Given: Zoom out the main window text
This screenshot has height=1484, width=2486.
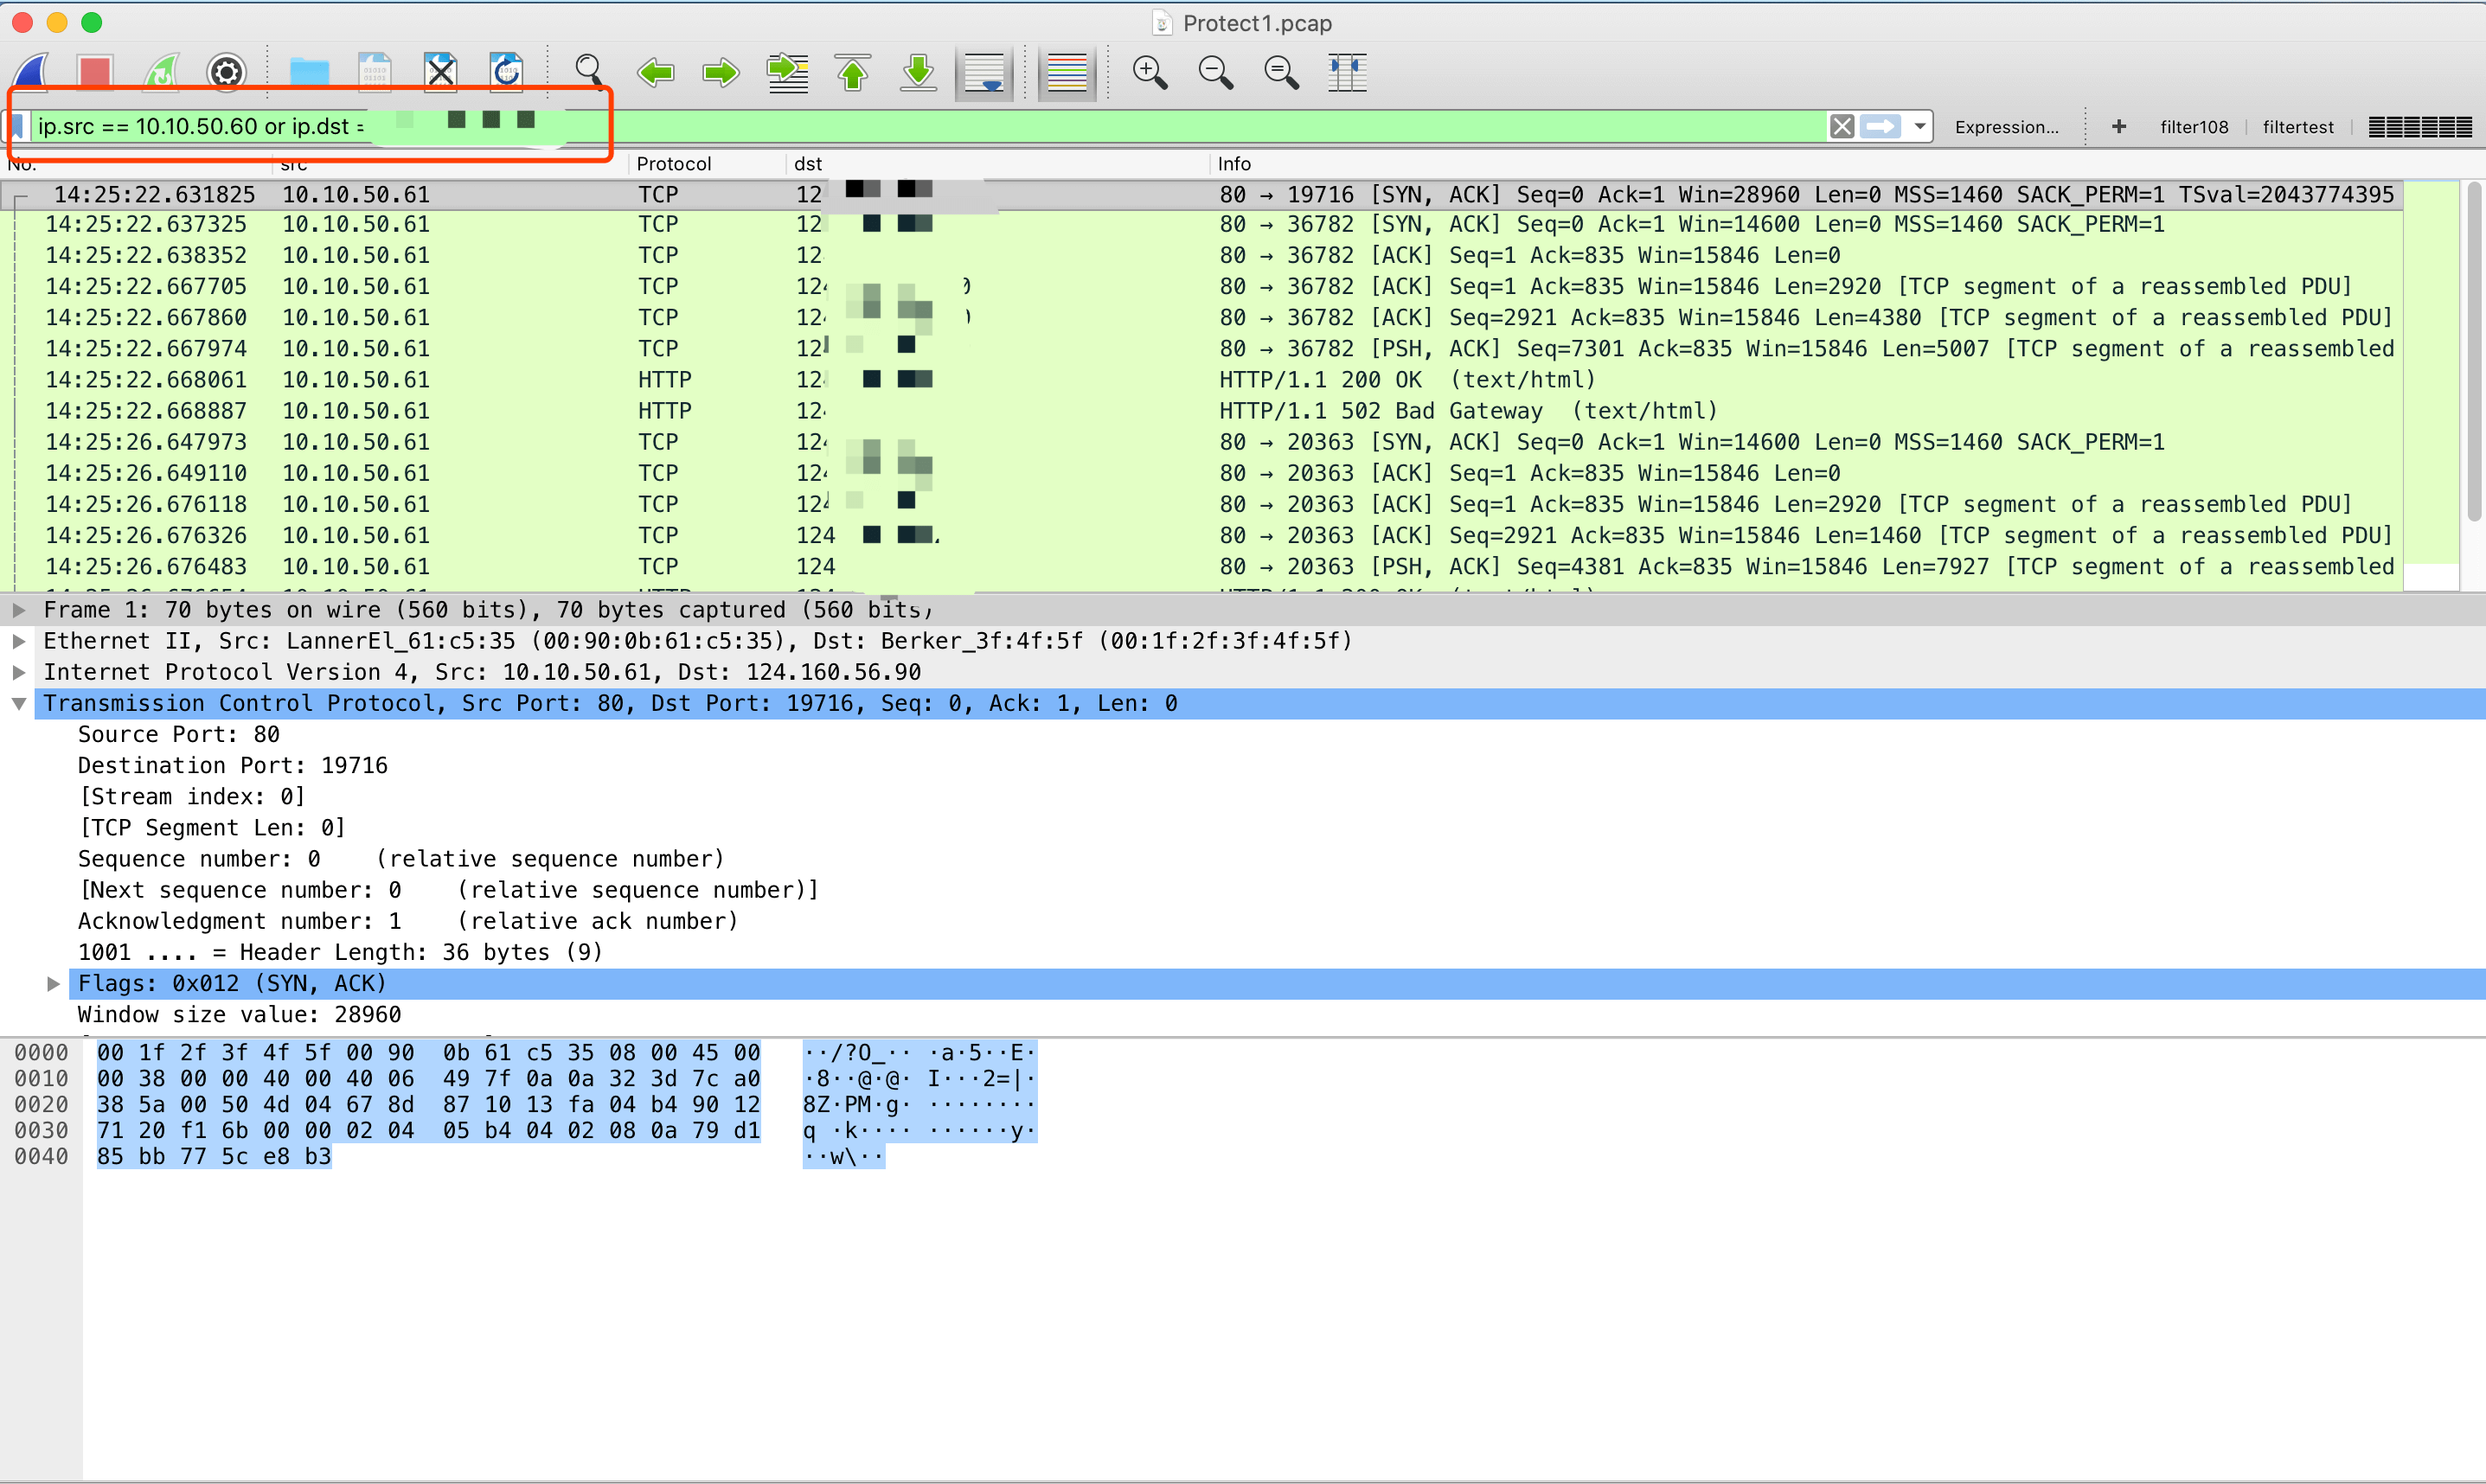Looking at the screenshot, I should tap(1216, 72).
